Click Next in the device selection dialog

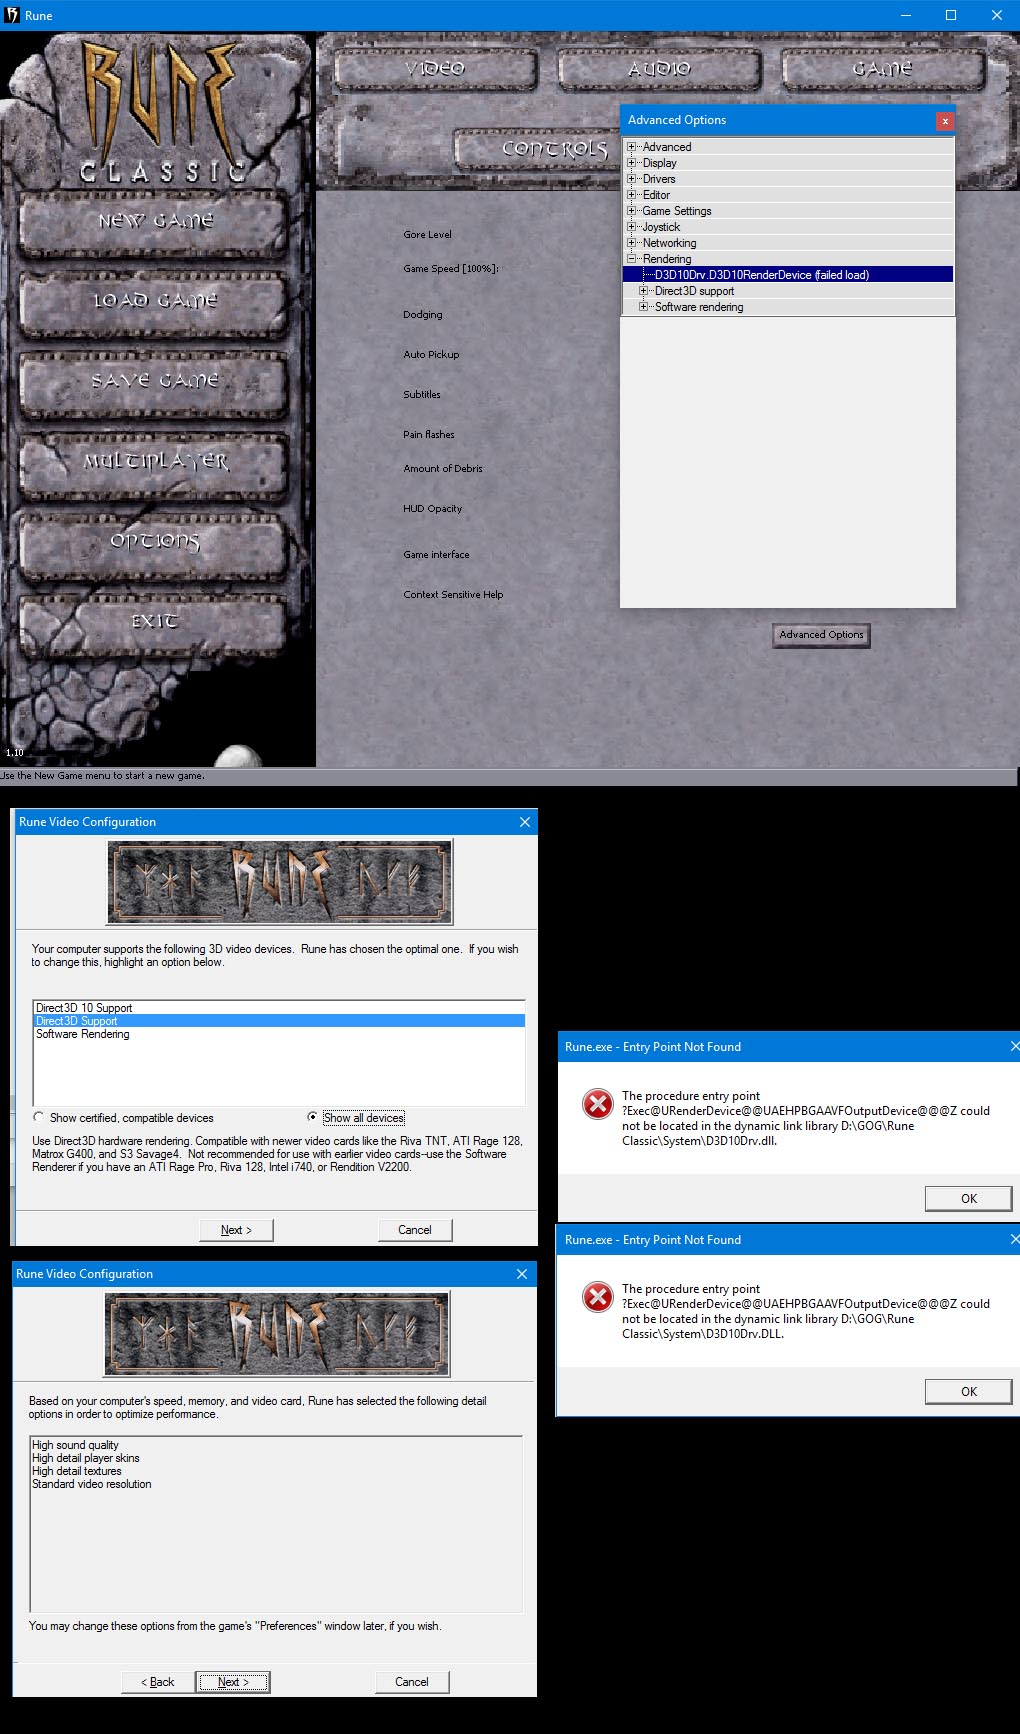click(236, 1230)
